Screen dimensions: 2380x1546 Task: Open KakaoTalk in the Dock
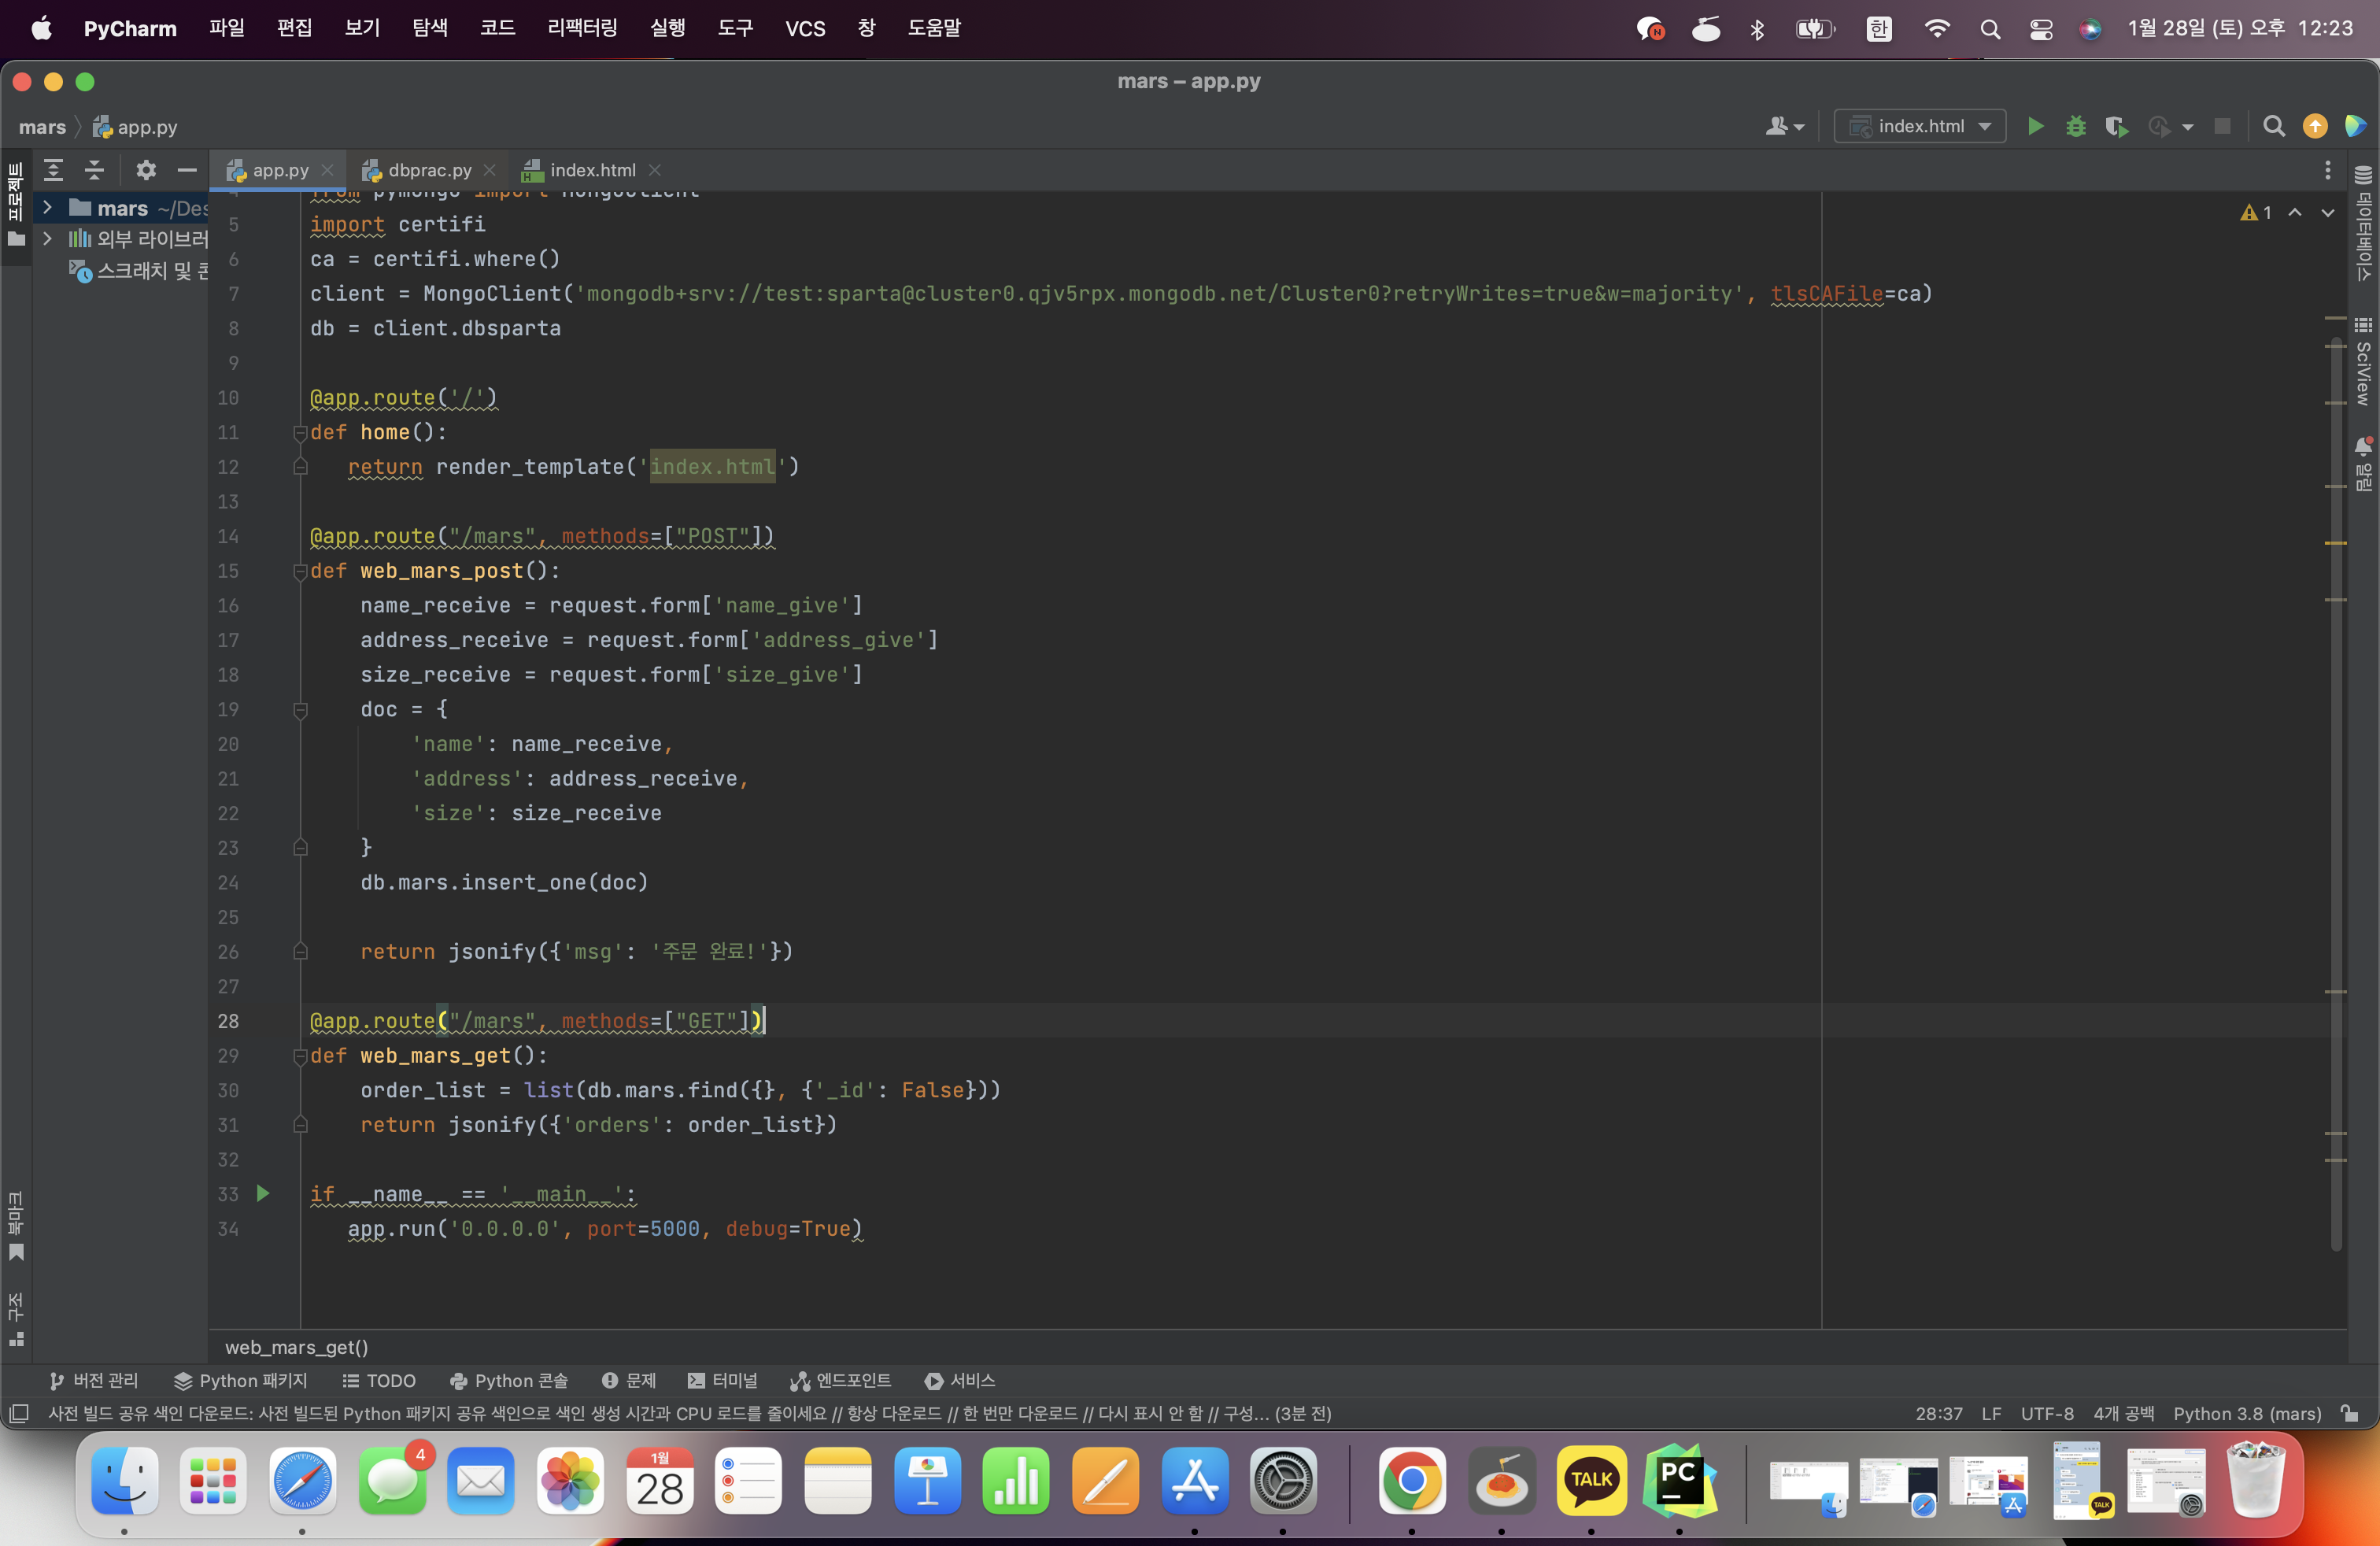click(1591, 1480)
